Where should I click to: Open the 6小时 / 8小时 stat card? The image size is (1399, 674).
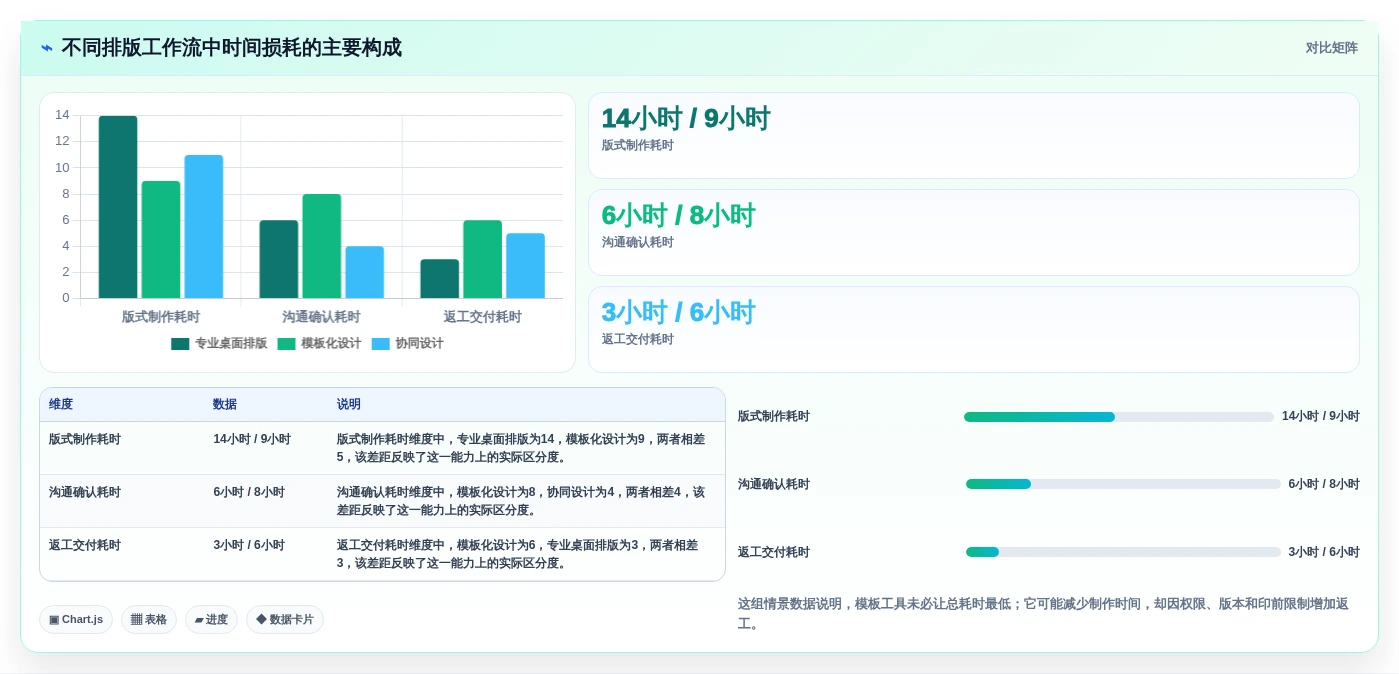coord(974,232)
